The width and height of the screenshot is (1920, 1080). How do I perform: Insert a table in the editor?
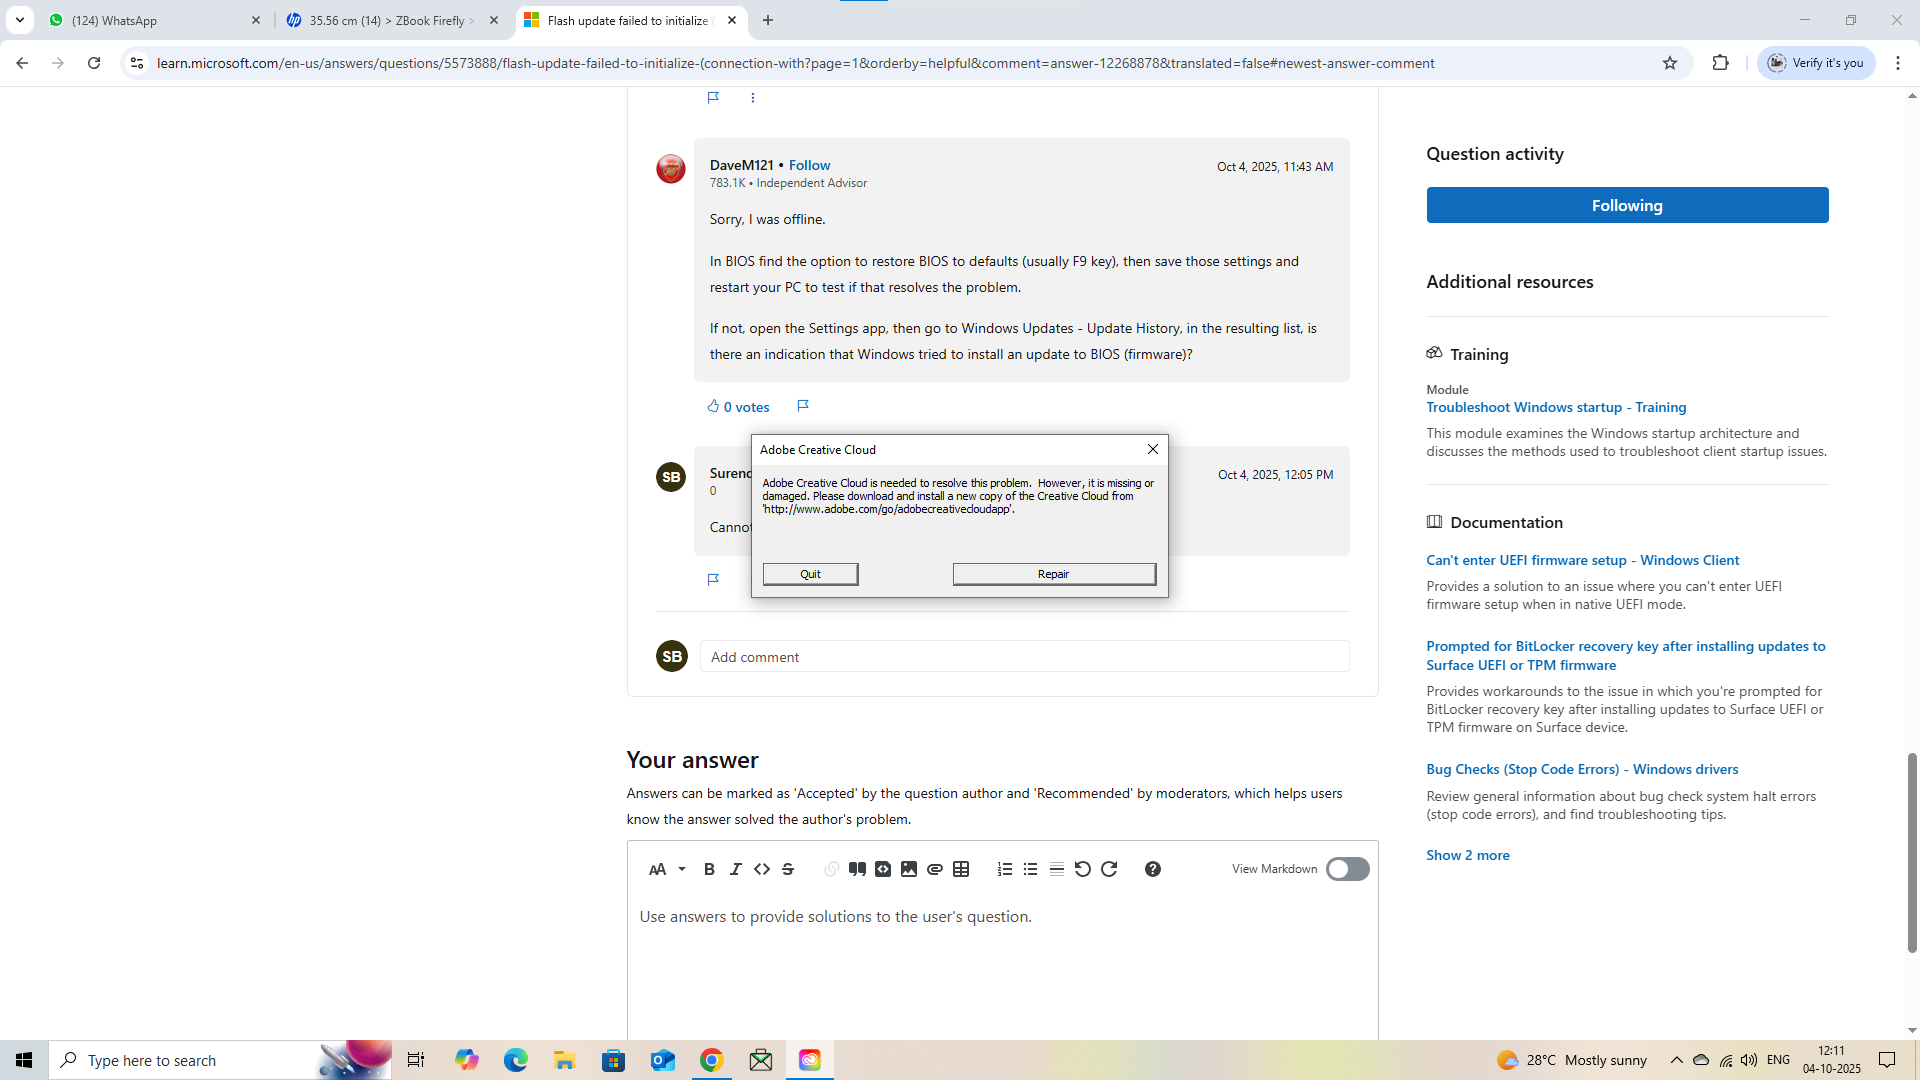(961, 869)
